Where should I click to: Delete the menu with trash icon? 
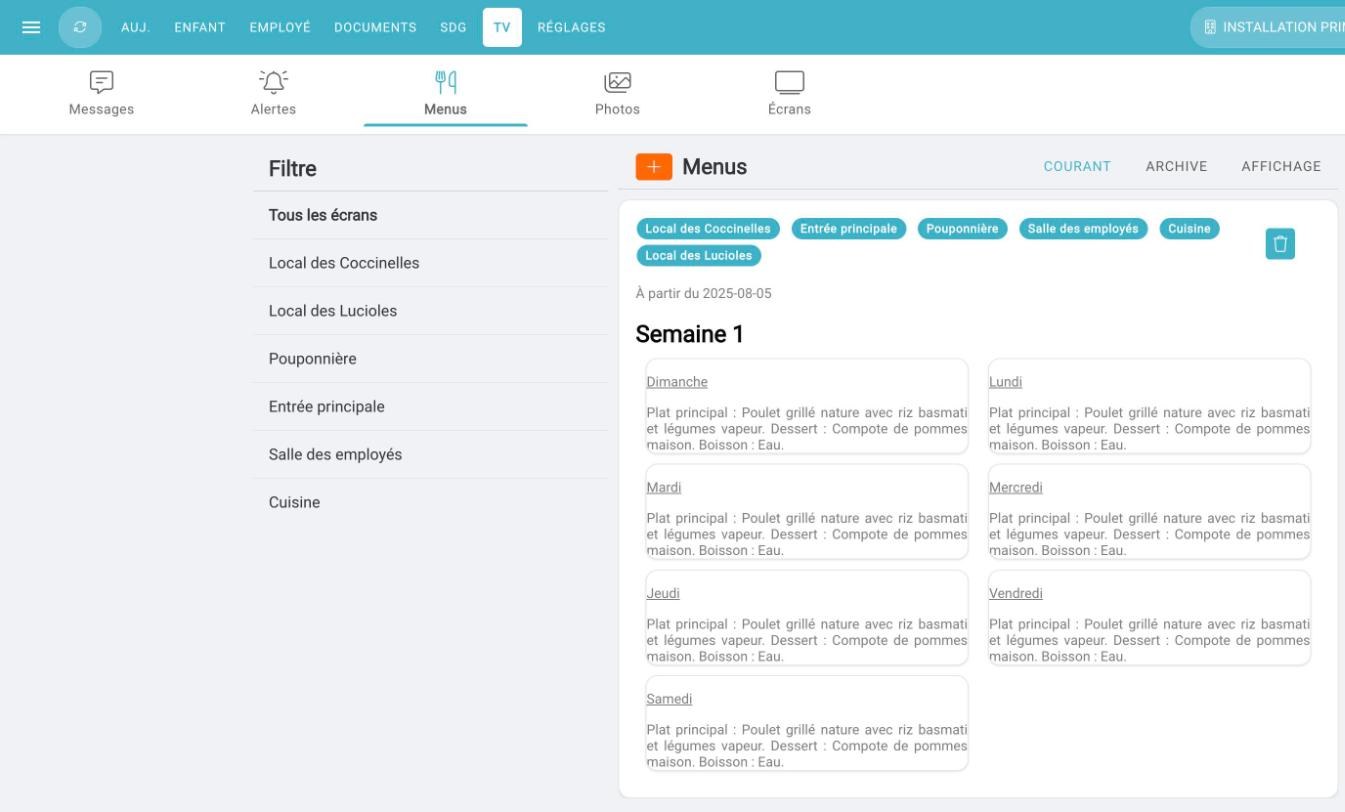pos(1280,244)
